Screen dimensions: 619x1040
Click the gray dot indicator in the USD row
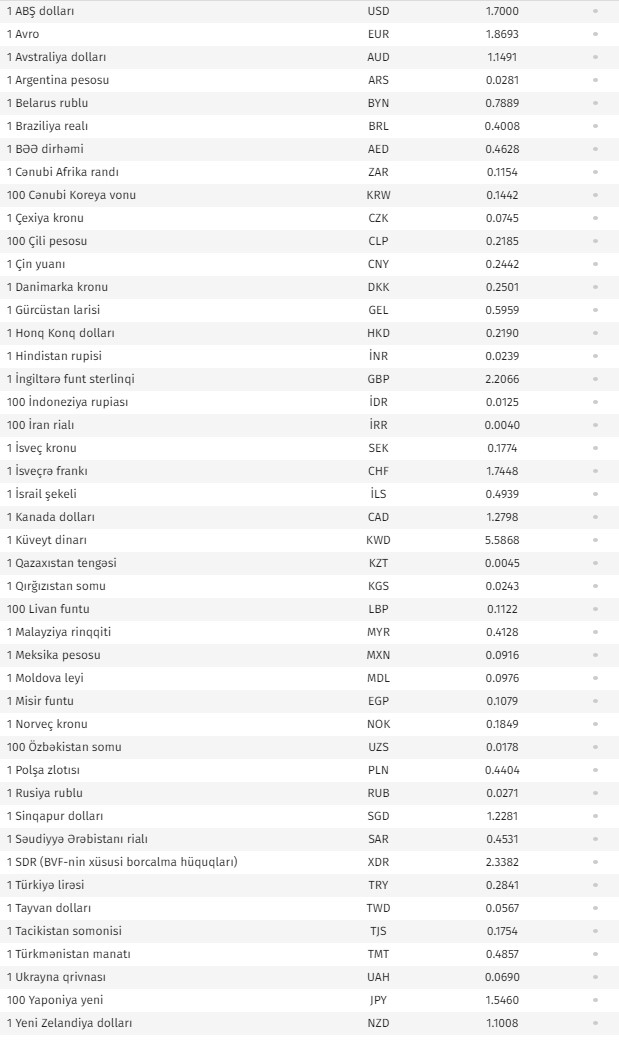pos(595,11)
